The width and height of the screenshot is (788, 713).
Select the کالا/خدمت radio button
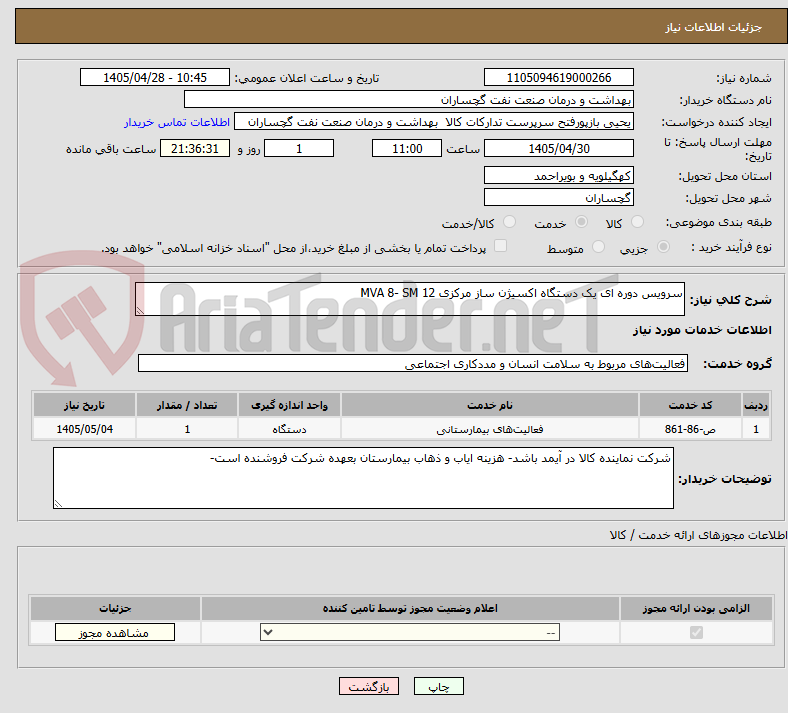click(x=510, y=222)
